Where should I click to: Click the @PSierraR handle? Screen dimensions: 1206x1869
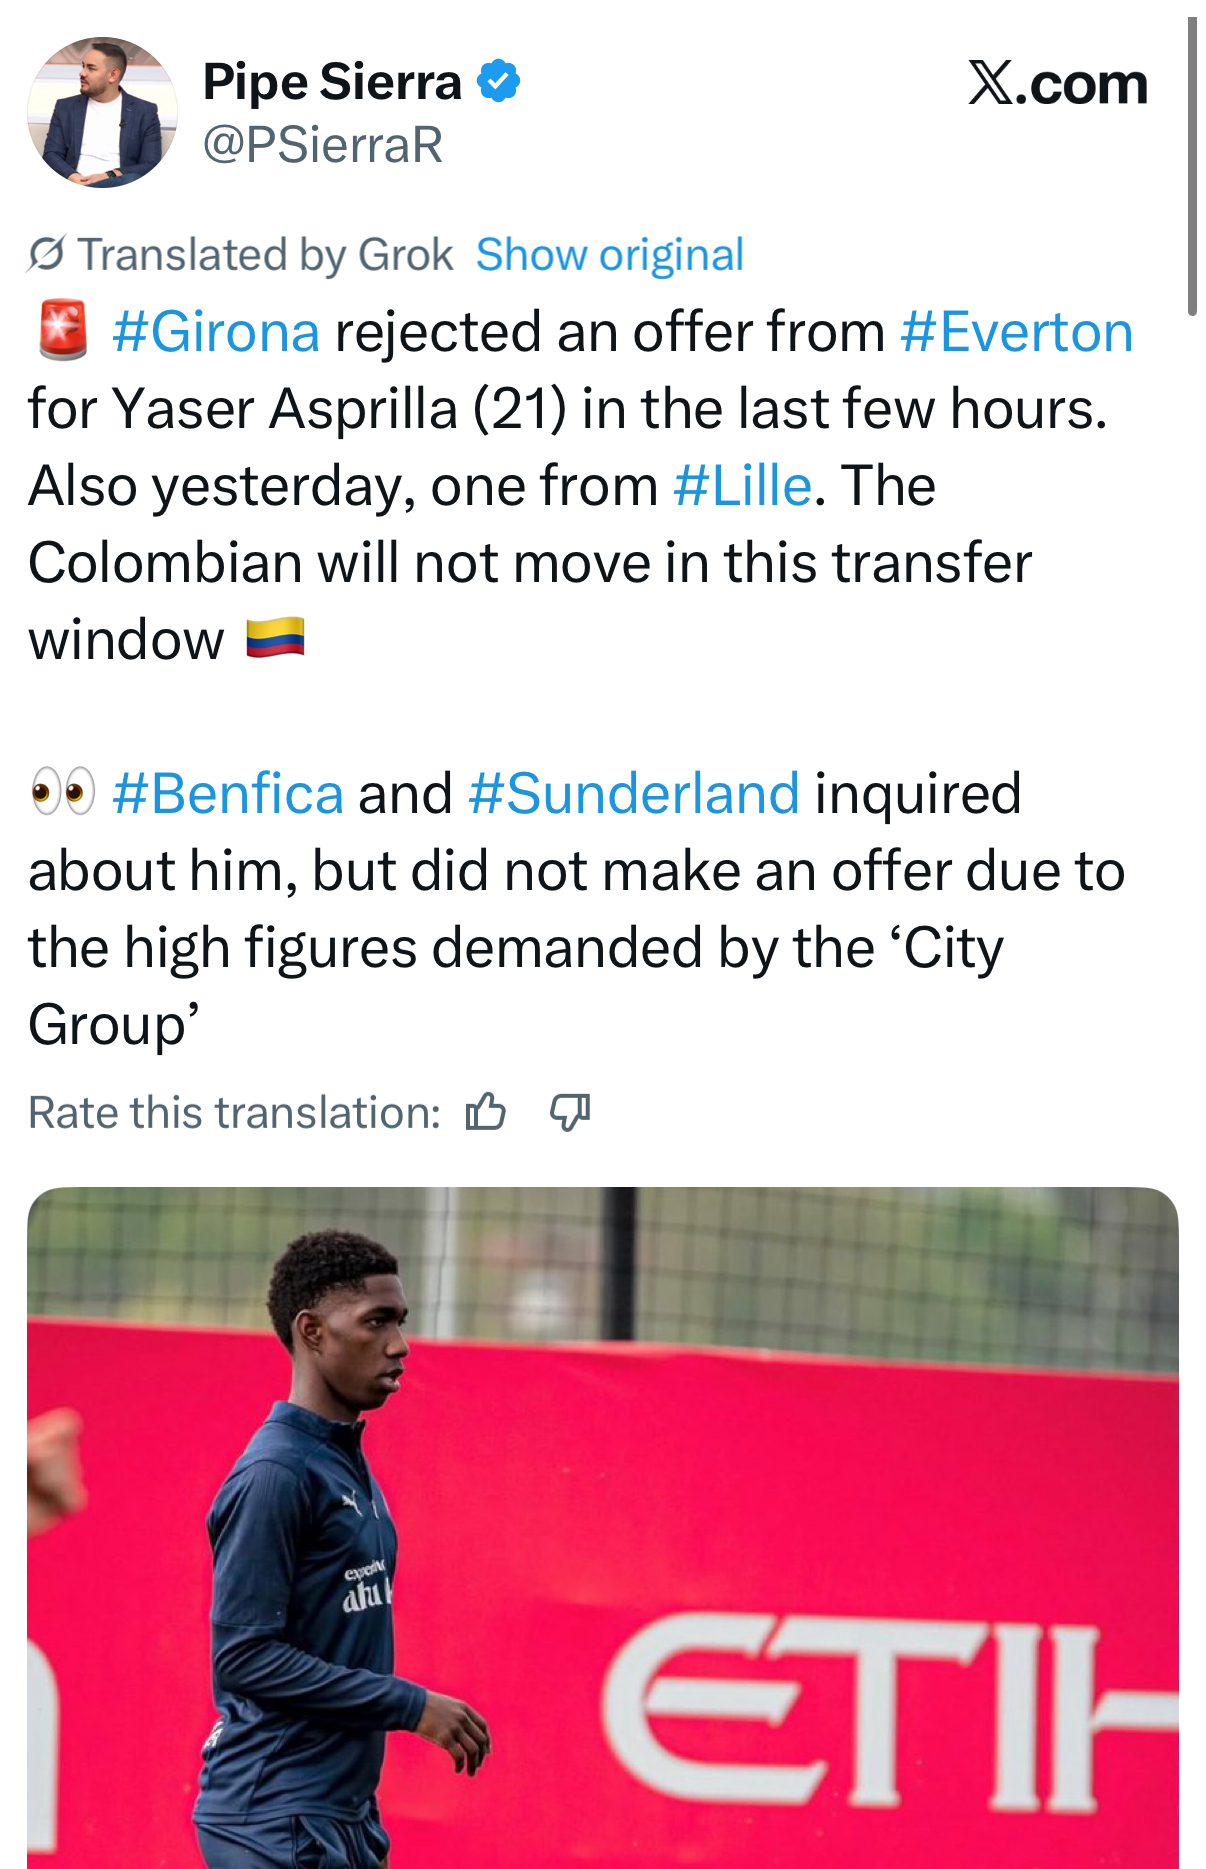pyautogui.click(x=322, y=145)
